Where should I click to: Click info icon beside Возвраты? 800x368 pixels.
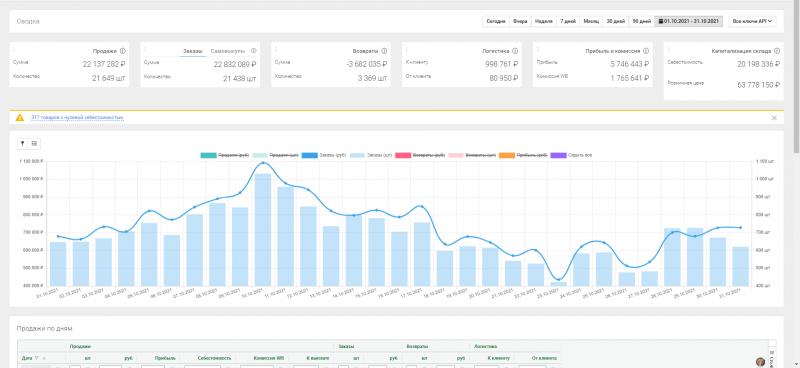384,51
